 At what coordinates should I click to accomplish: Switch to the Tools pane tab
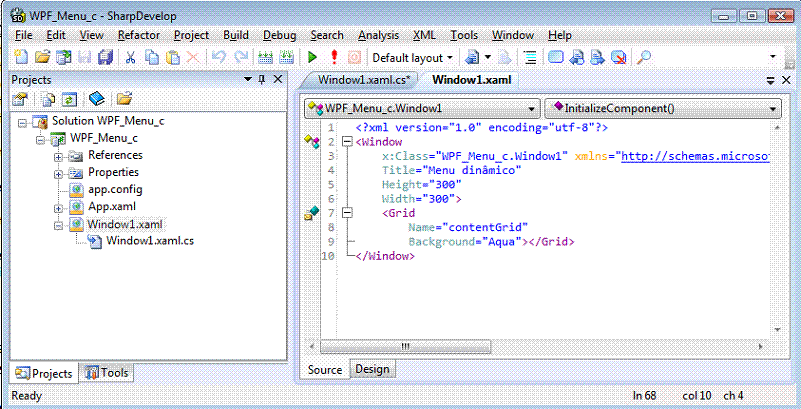coord(107,373)
